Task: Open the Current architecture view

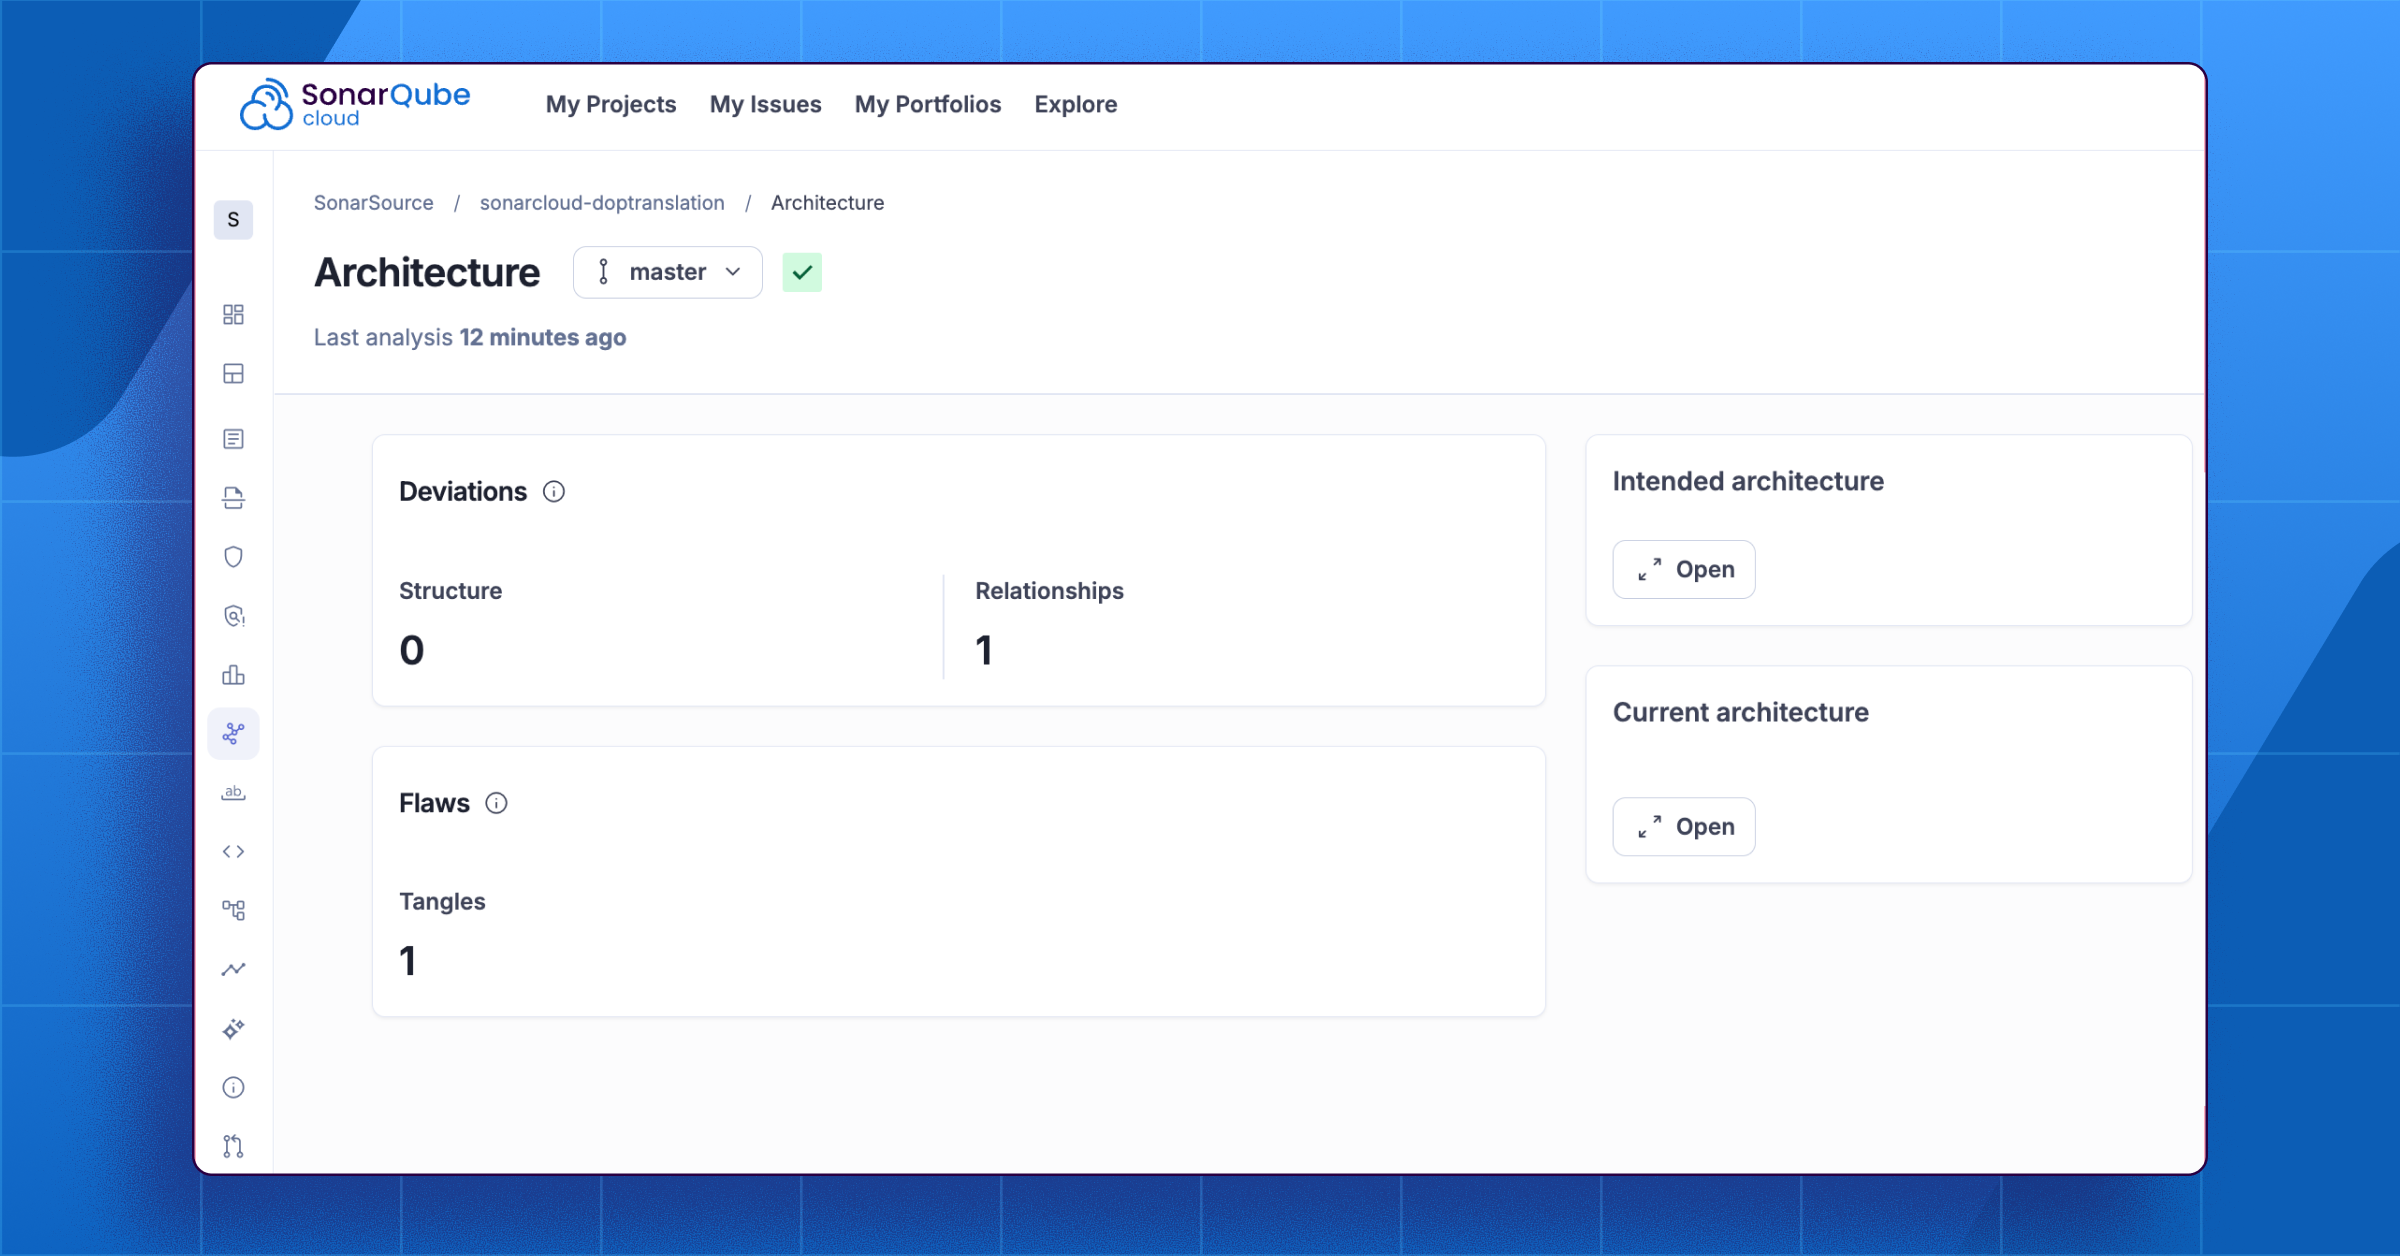Action: pos(1683,826)
